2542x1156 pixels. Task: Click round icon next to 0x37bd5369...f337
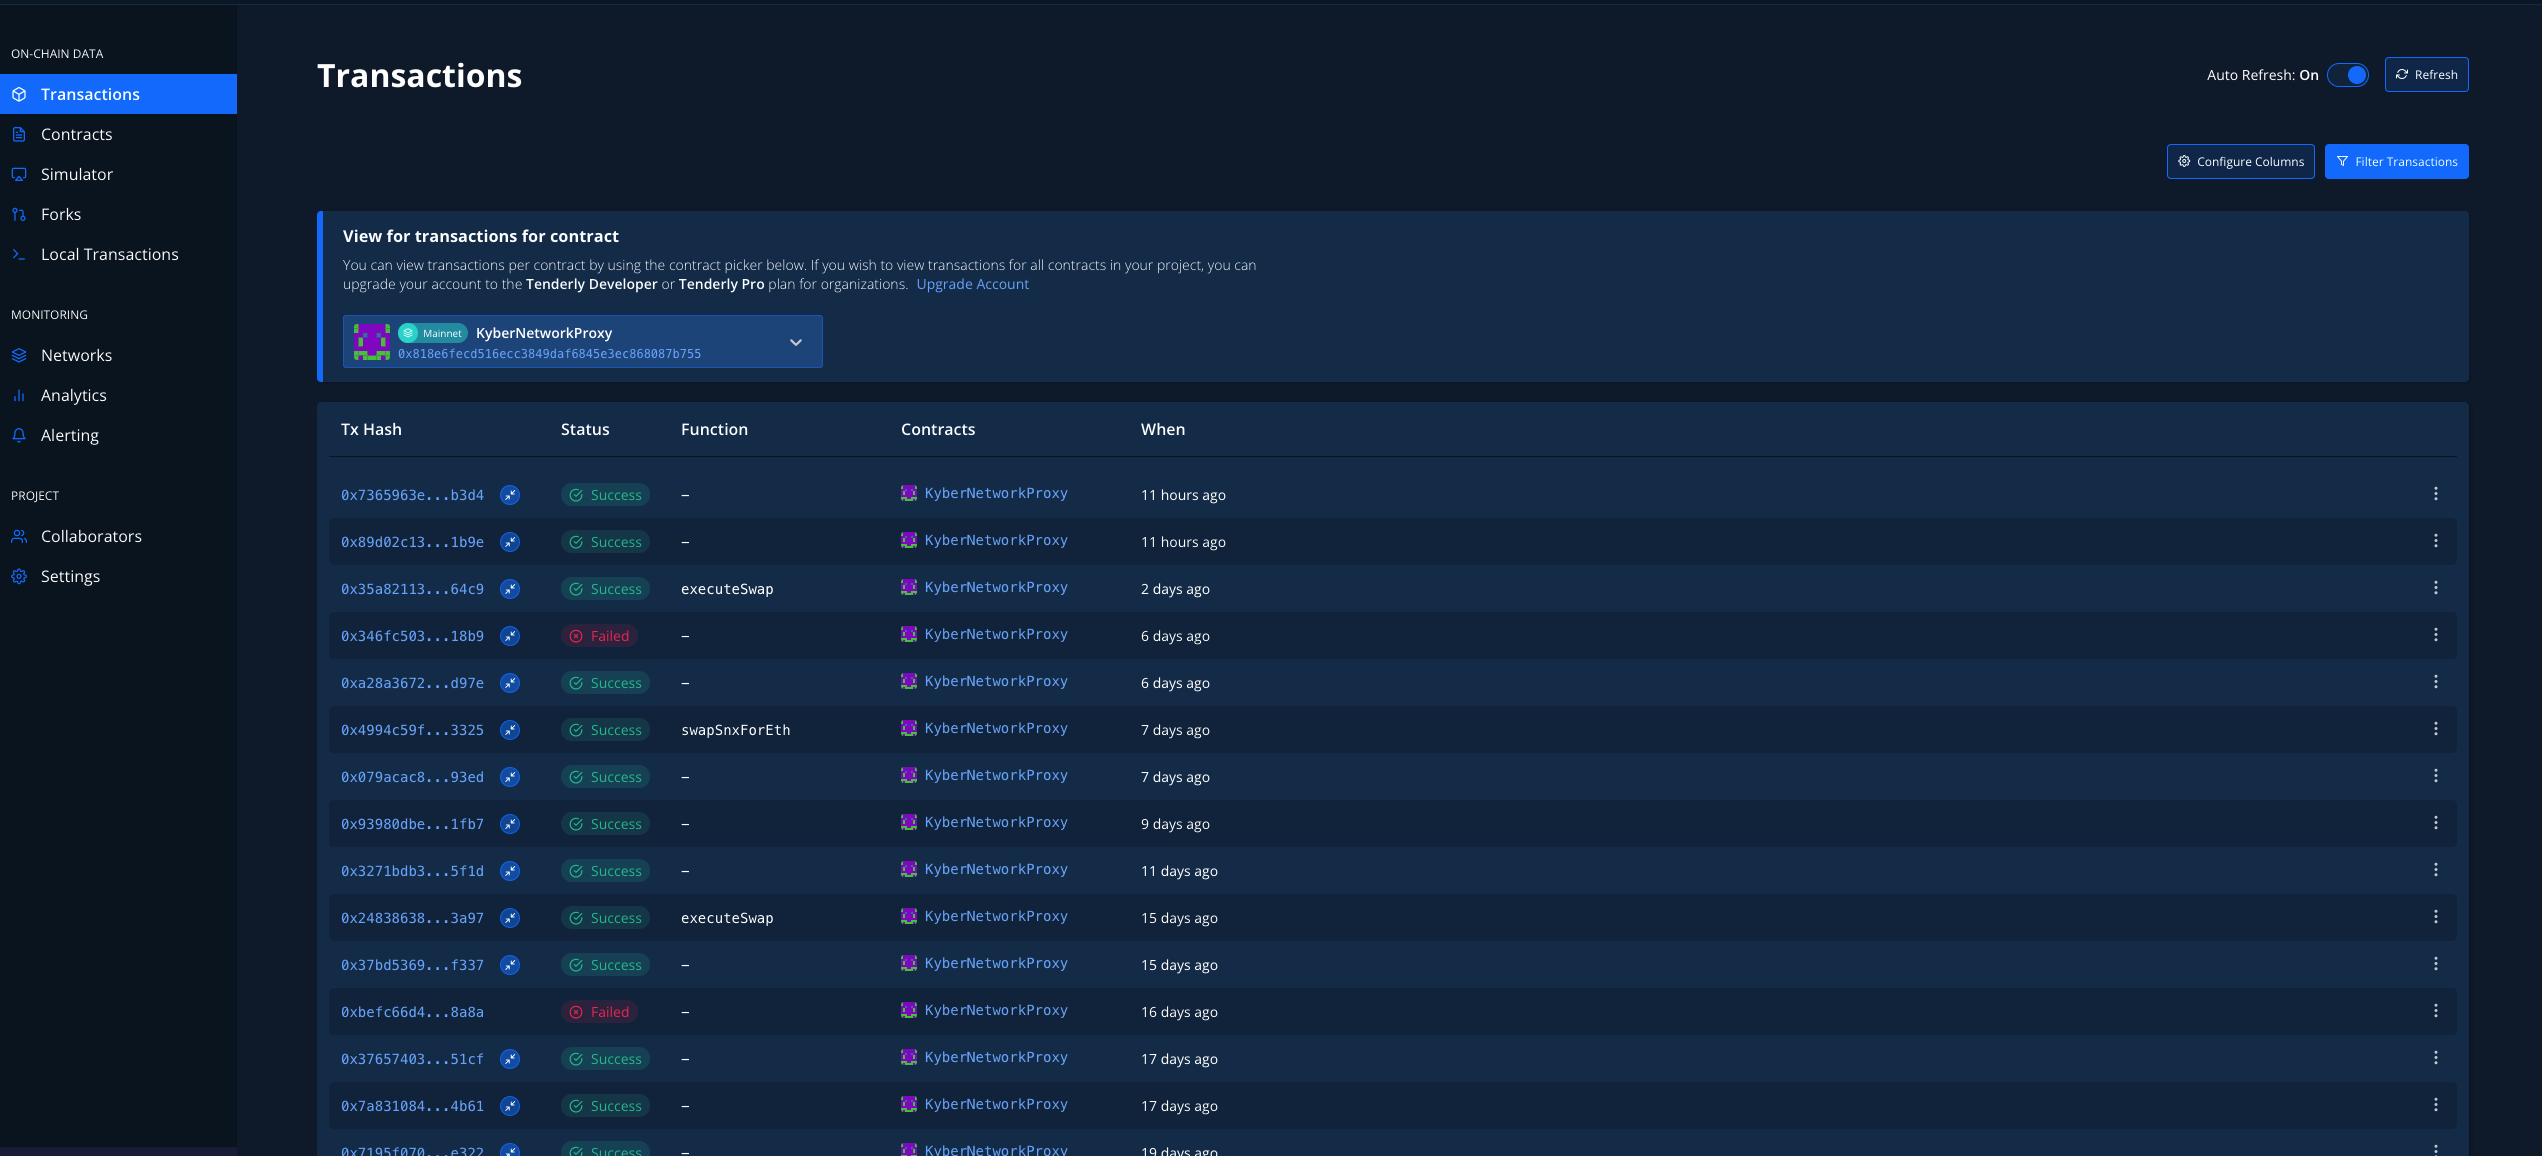[x=510, y=965]
